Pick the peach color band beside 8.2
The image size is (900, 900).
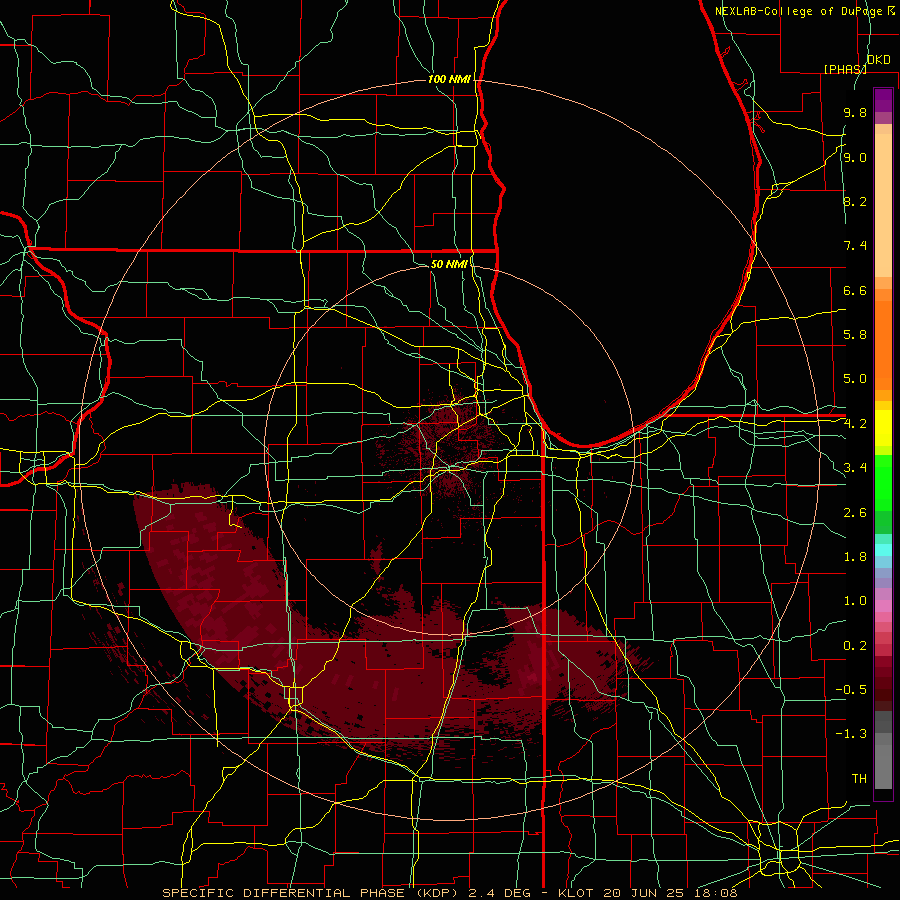click(883, 205)
